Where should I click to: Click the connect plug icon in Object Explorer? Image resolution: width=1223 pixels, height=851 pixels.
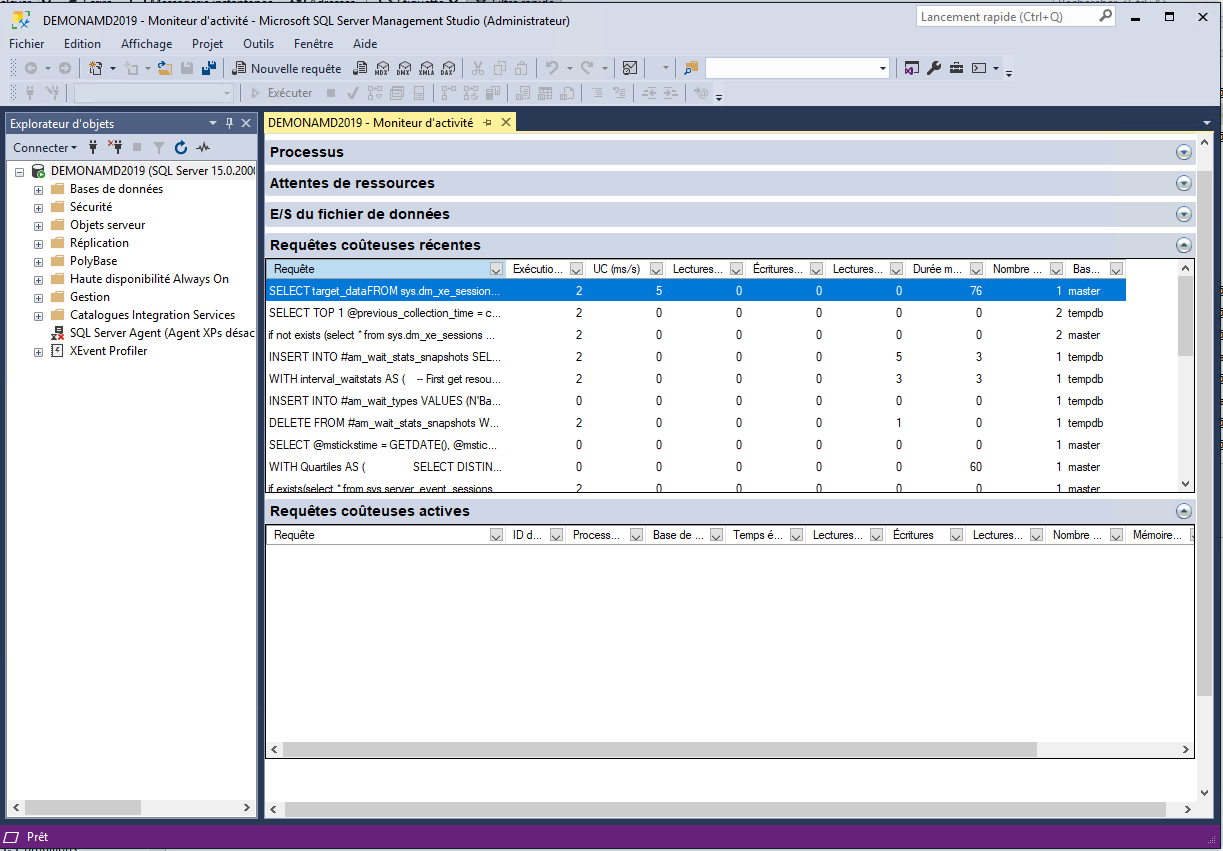pos(94,147)
